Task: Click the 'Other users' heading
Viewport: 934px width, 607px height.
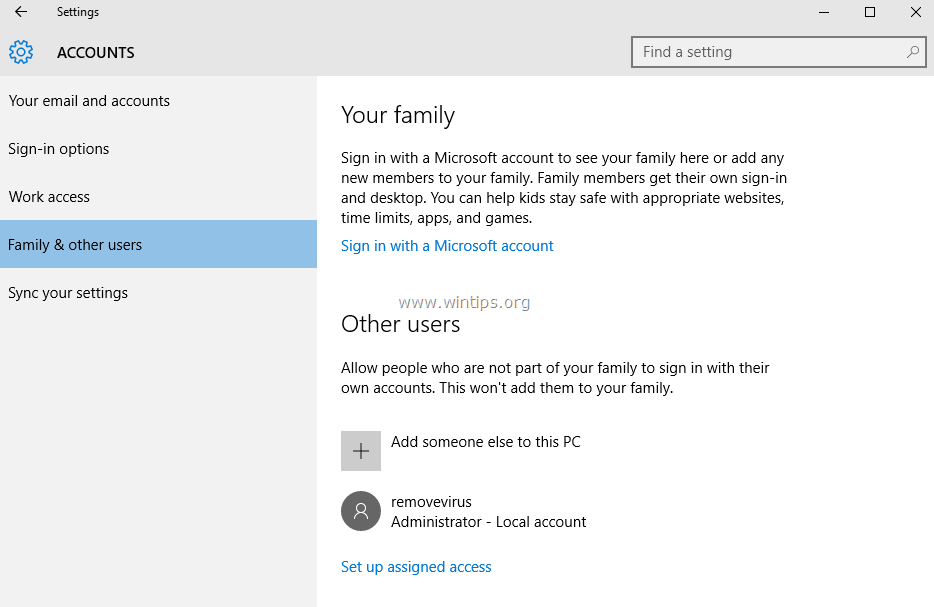Action: (400, 324)
